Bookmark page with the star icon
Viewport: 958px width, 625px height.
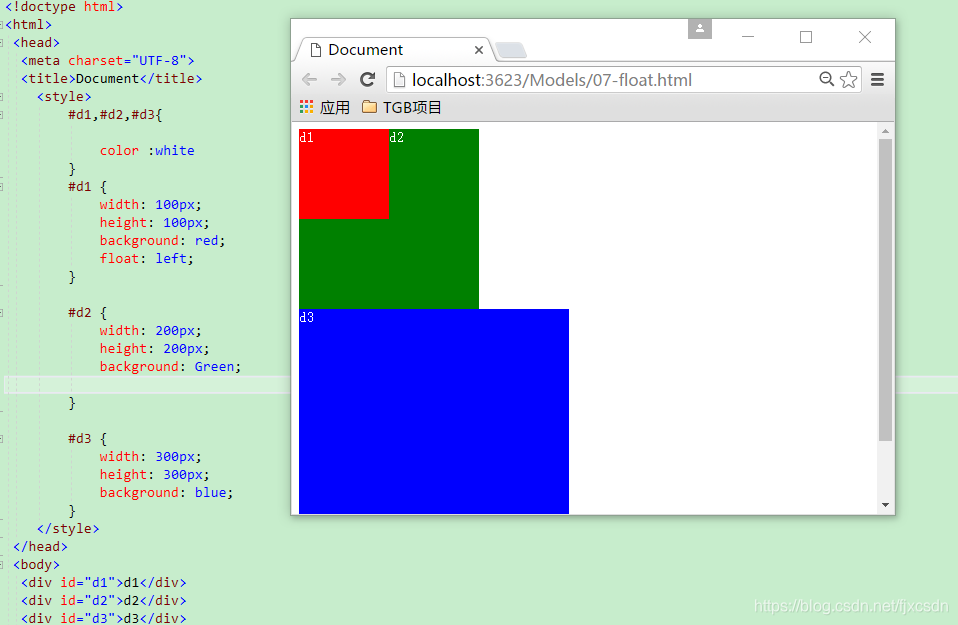tap(848, 79)
